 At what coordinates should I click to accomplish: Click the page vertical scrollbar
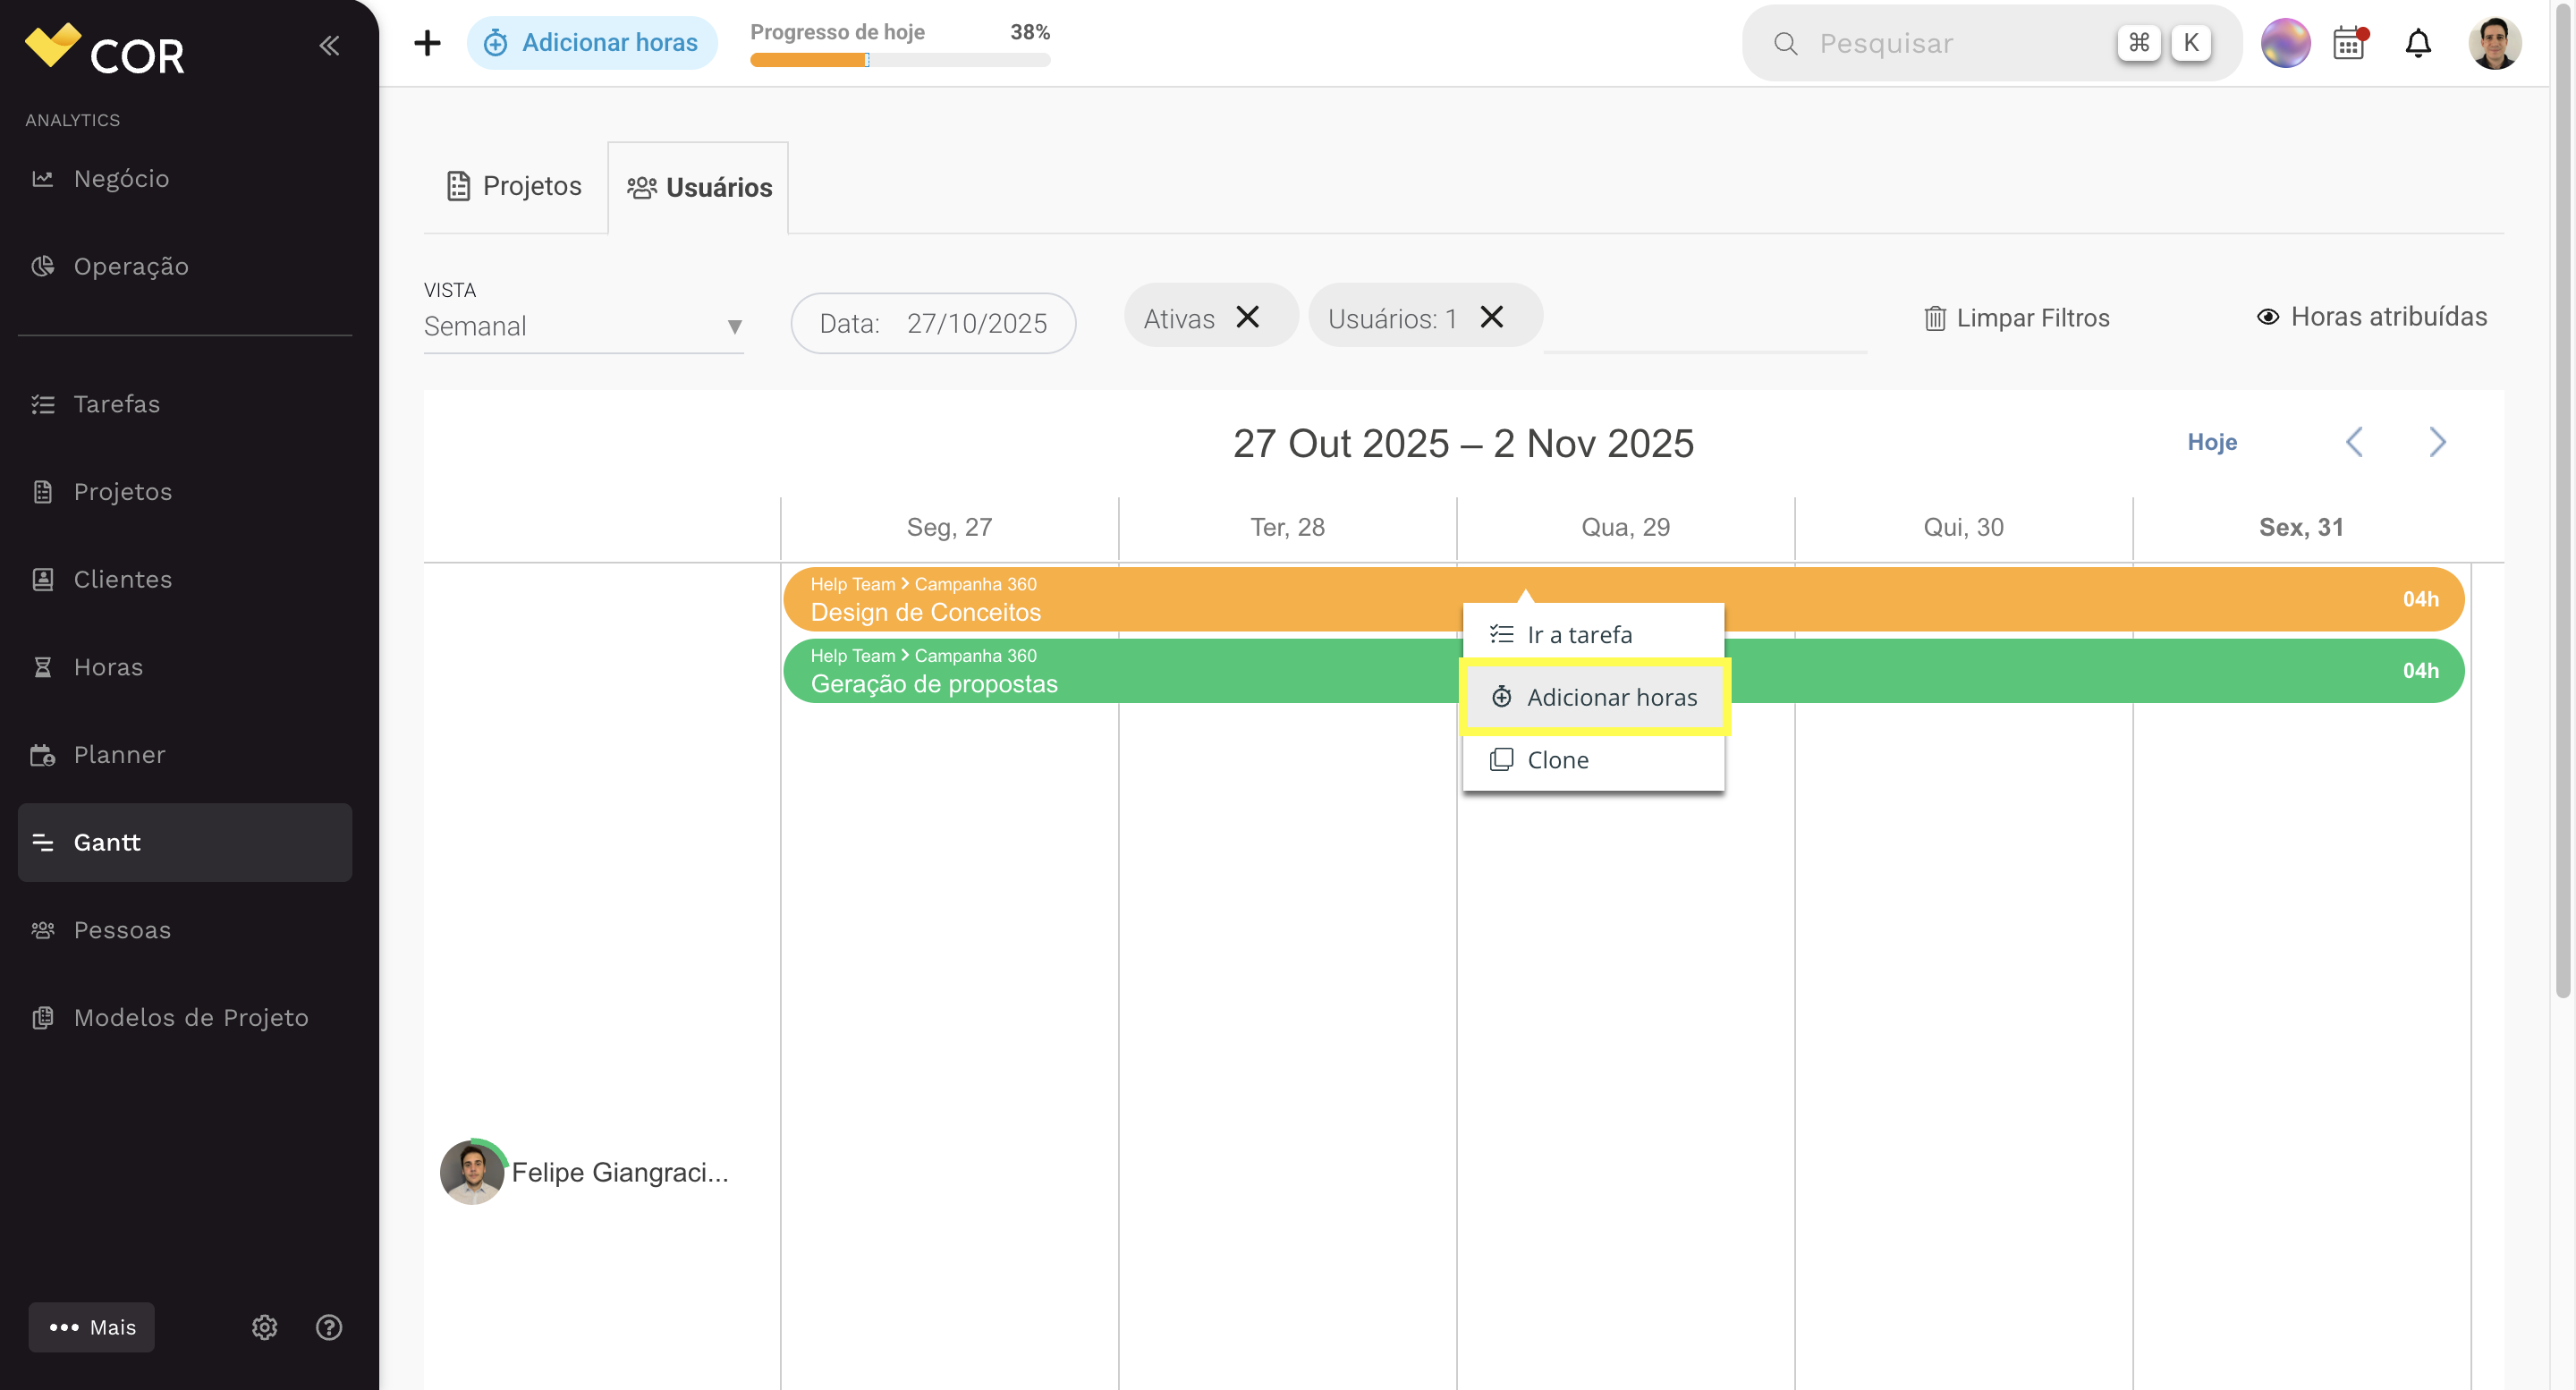[x=2562, y=500]
